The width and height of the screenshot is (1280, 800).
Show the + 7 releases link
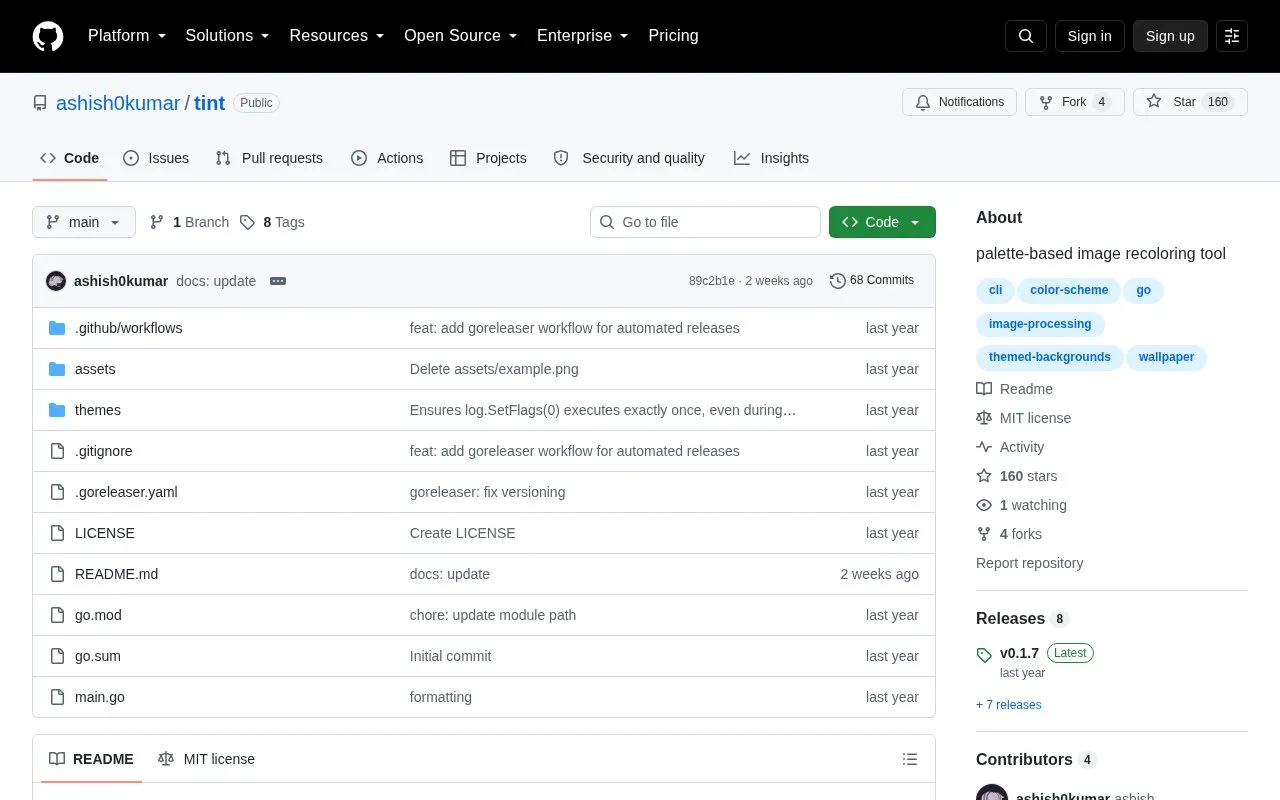[x=1008, y=705]
